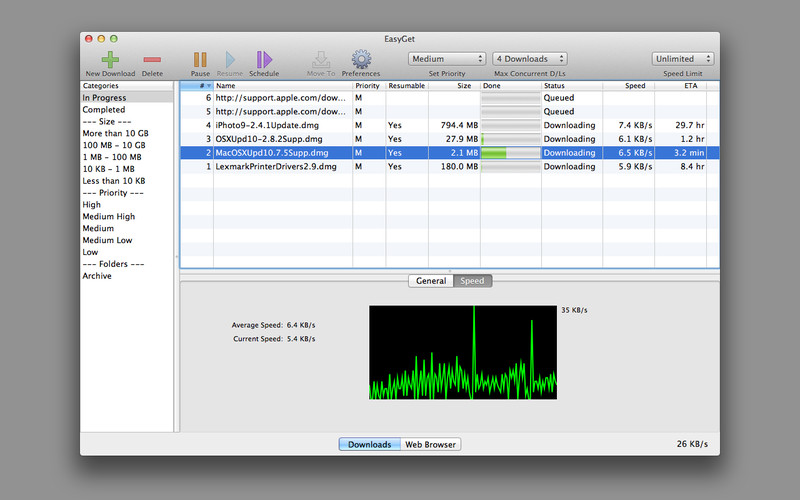Viewport: 800px width, 500px height.
Task: Click the New Download plus icon
Action: pos(110,59)
